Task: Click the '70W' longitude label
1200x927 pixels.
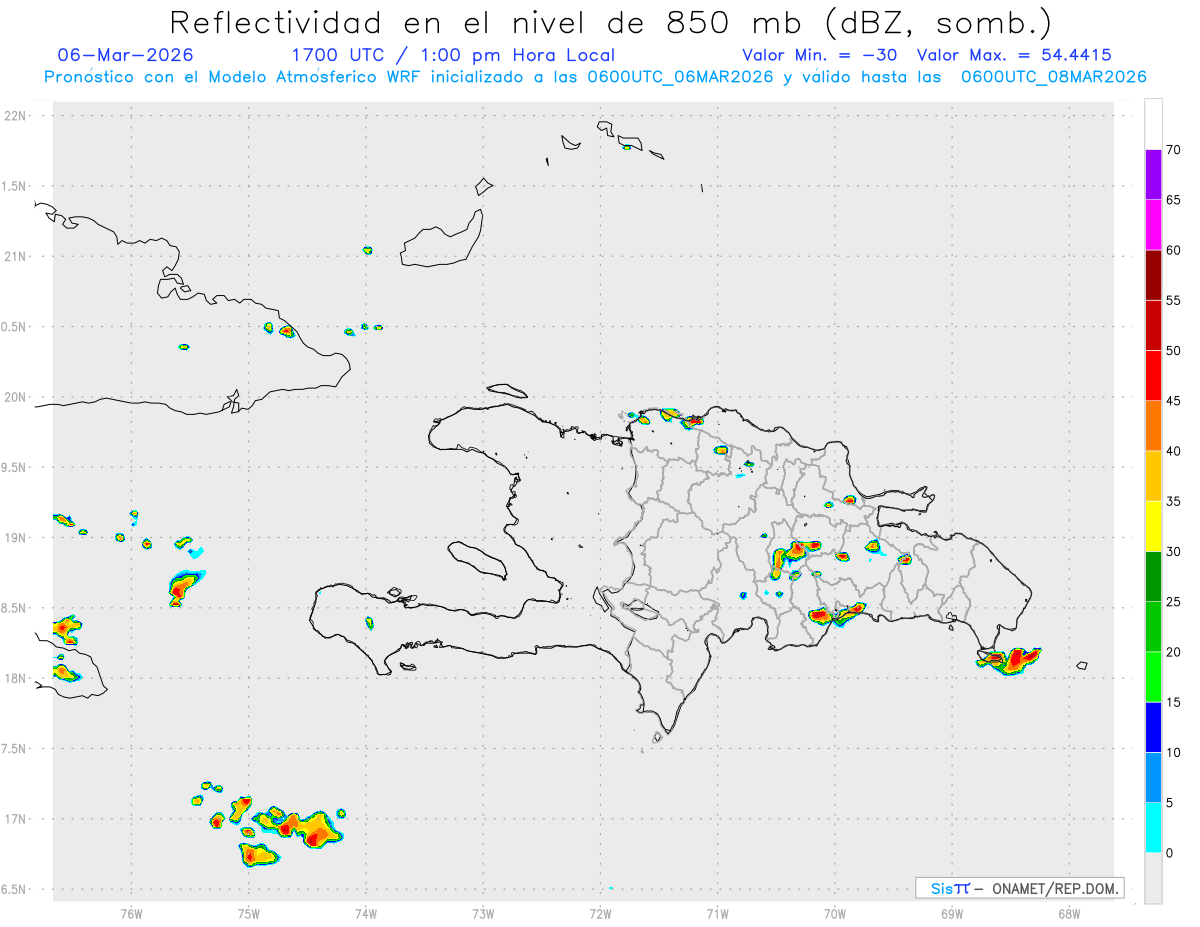Action: tap(835, 914)
